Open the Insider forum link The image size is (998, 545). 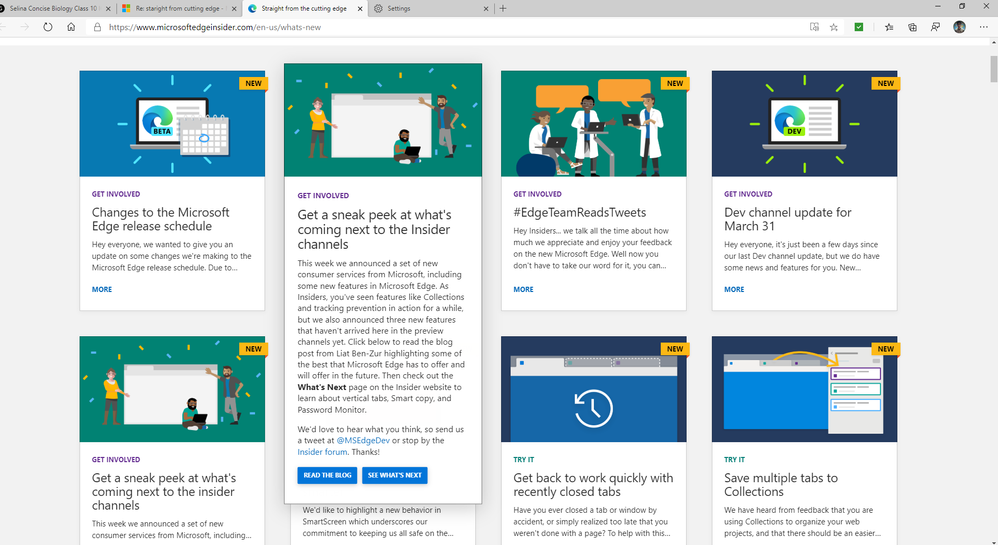click(322, 452)
